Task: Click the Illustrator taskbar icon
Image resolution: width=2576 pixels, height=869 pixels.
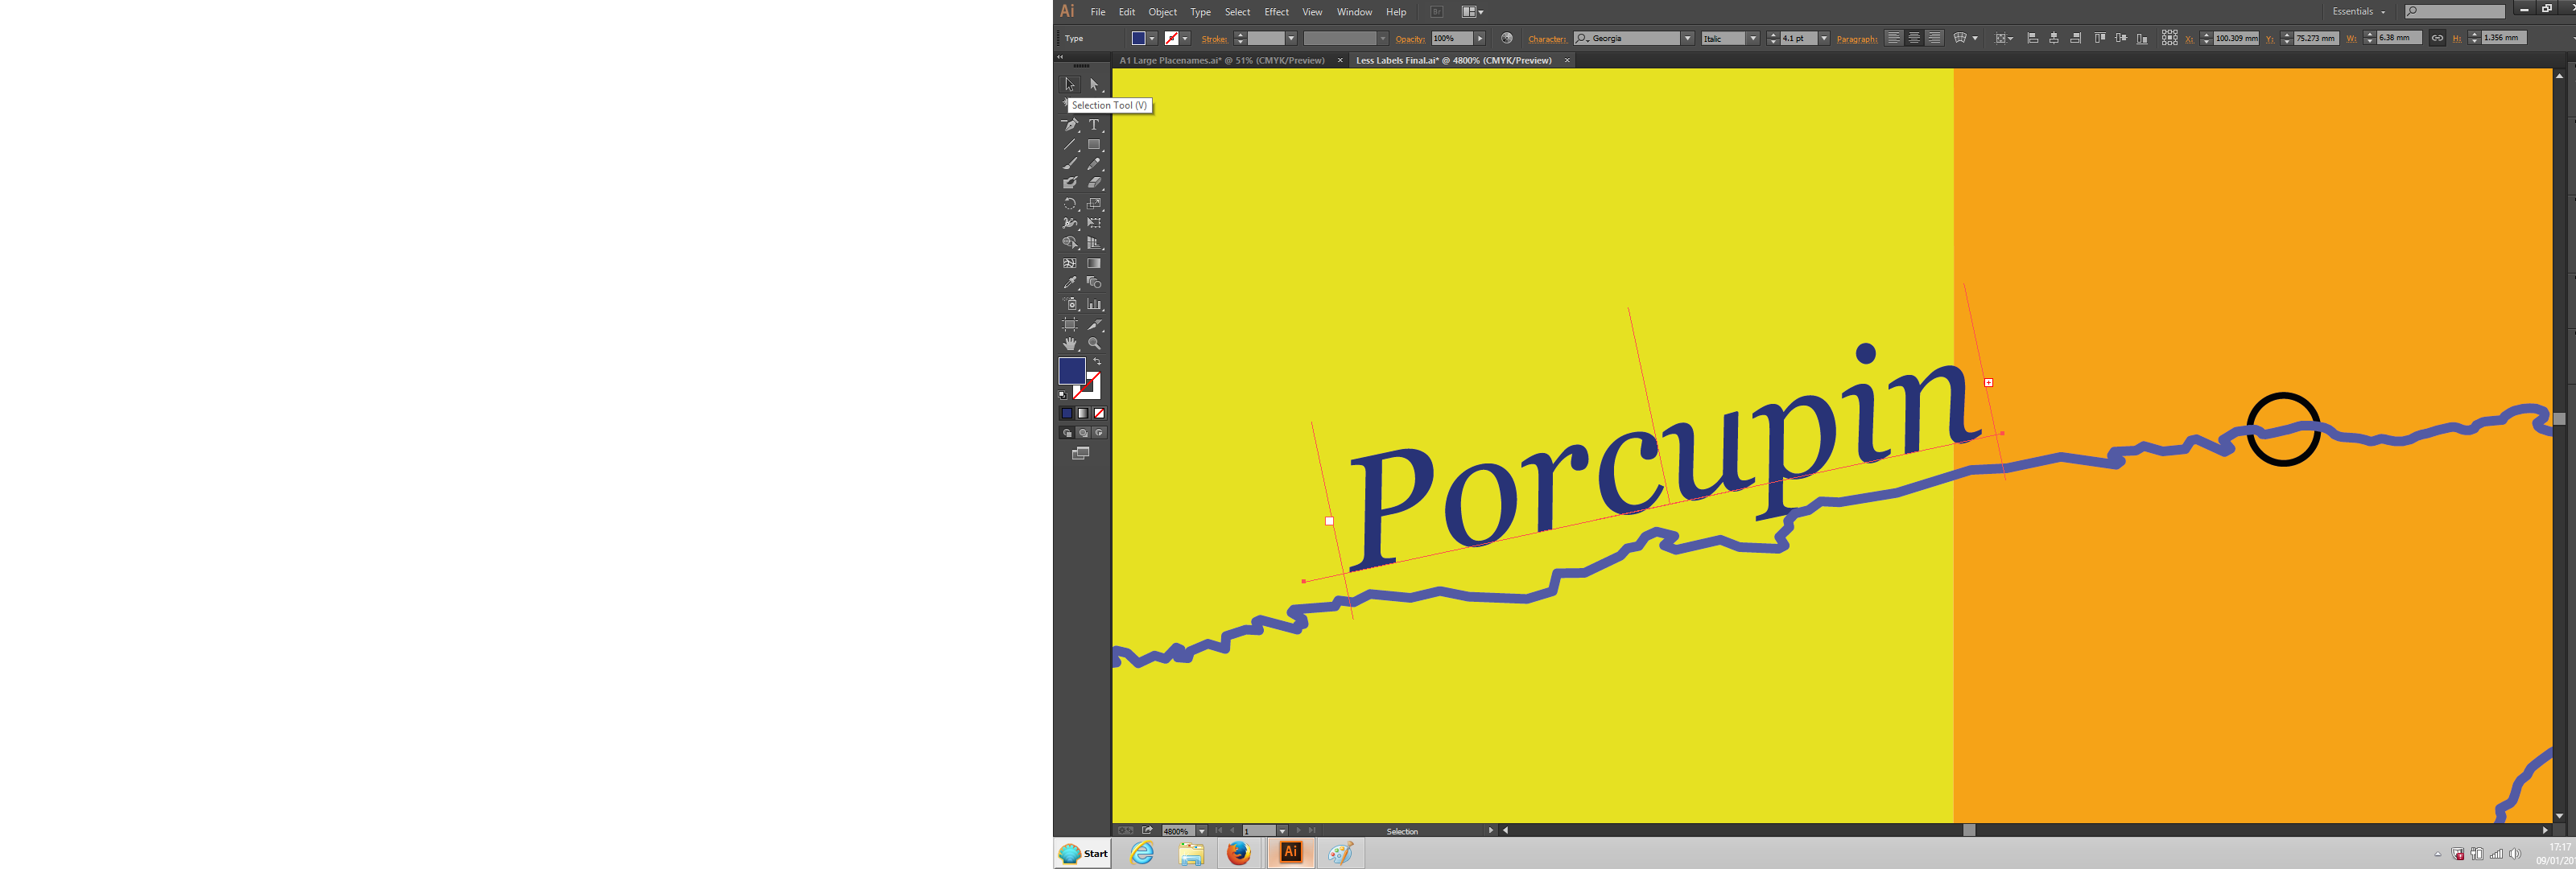Action: [x=1290, y=853]
